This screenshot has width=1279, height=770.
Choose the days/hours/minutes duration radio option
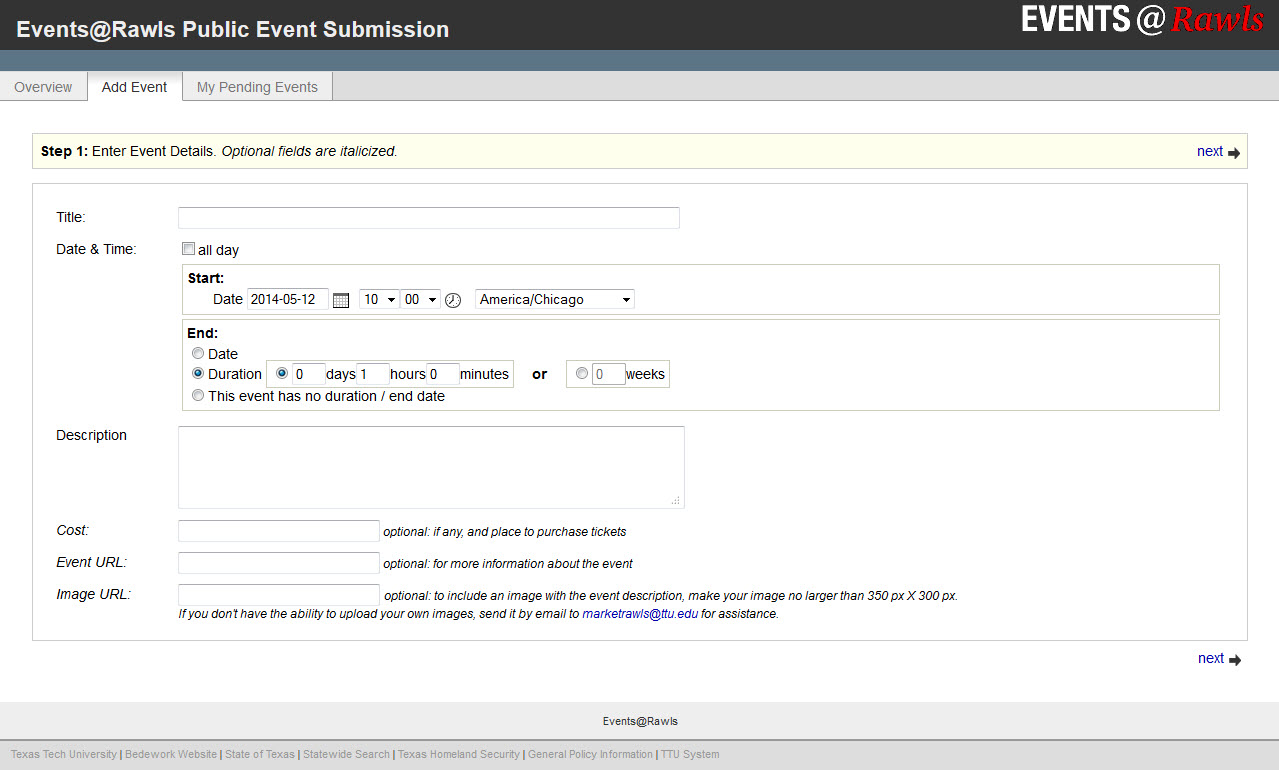point(282,374)
